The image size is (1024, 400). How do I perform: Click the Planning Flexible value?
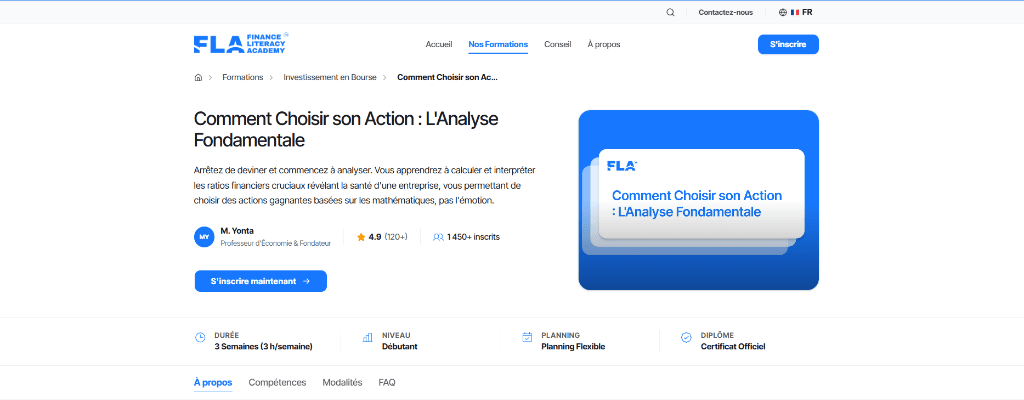[573, 346]
